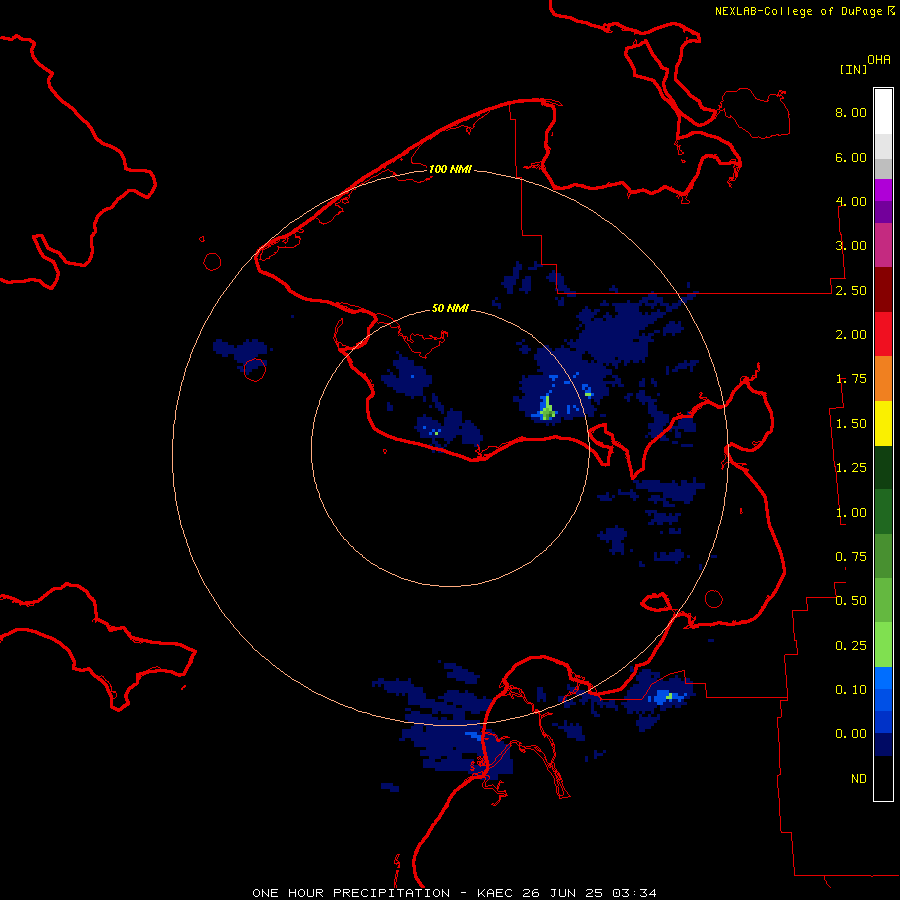Click the orange swatch in the legend

(883, 379)
